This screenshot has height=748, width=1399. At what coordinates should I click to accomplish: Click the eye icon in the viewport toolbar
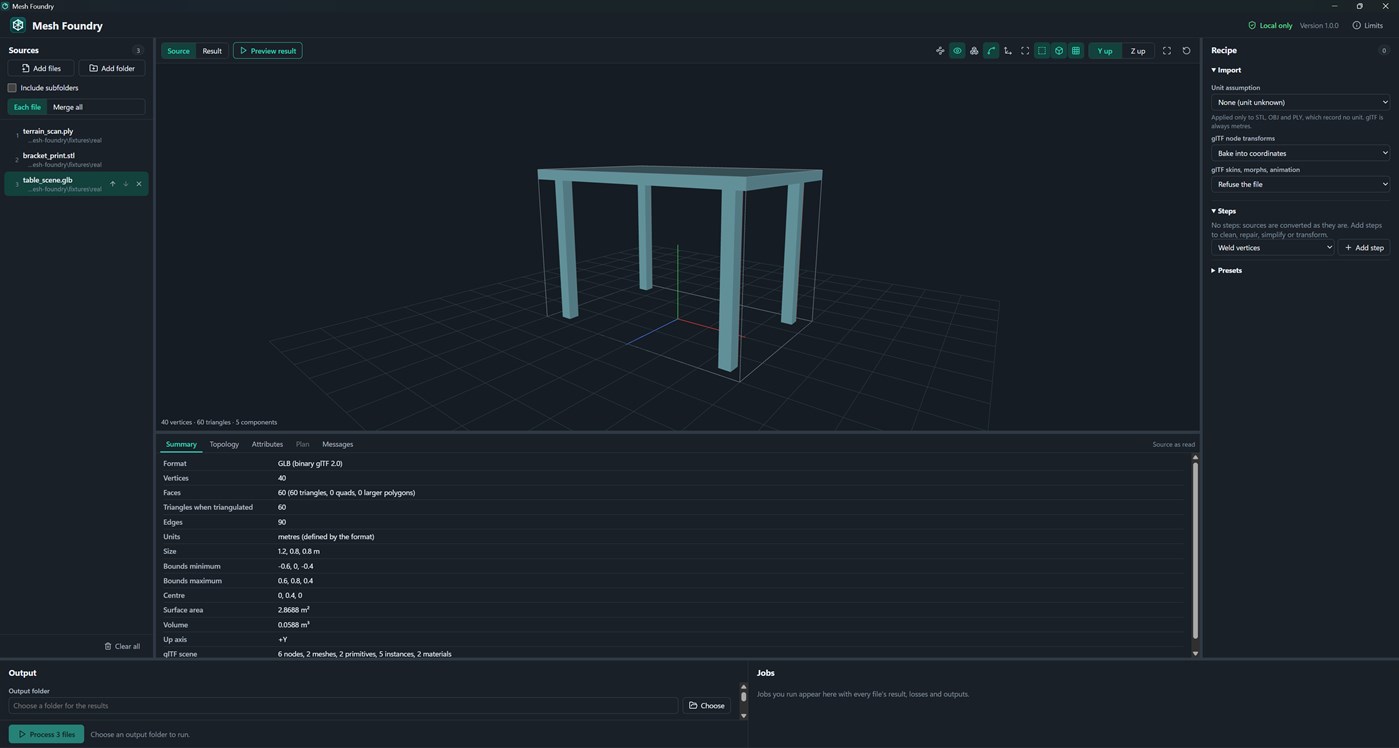[x=957, y=51]
